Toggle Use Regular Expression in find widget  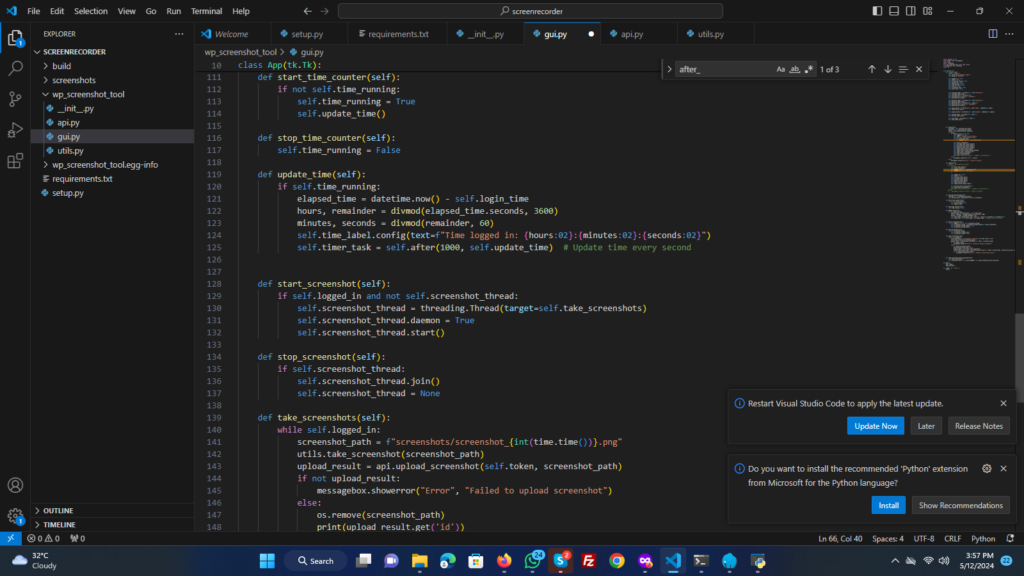[809, 69]
